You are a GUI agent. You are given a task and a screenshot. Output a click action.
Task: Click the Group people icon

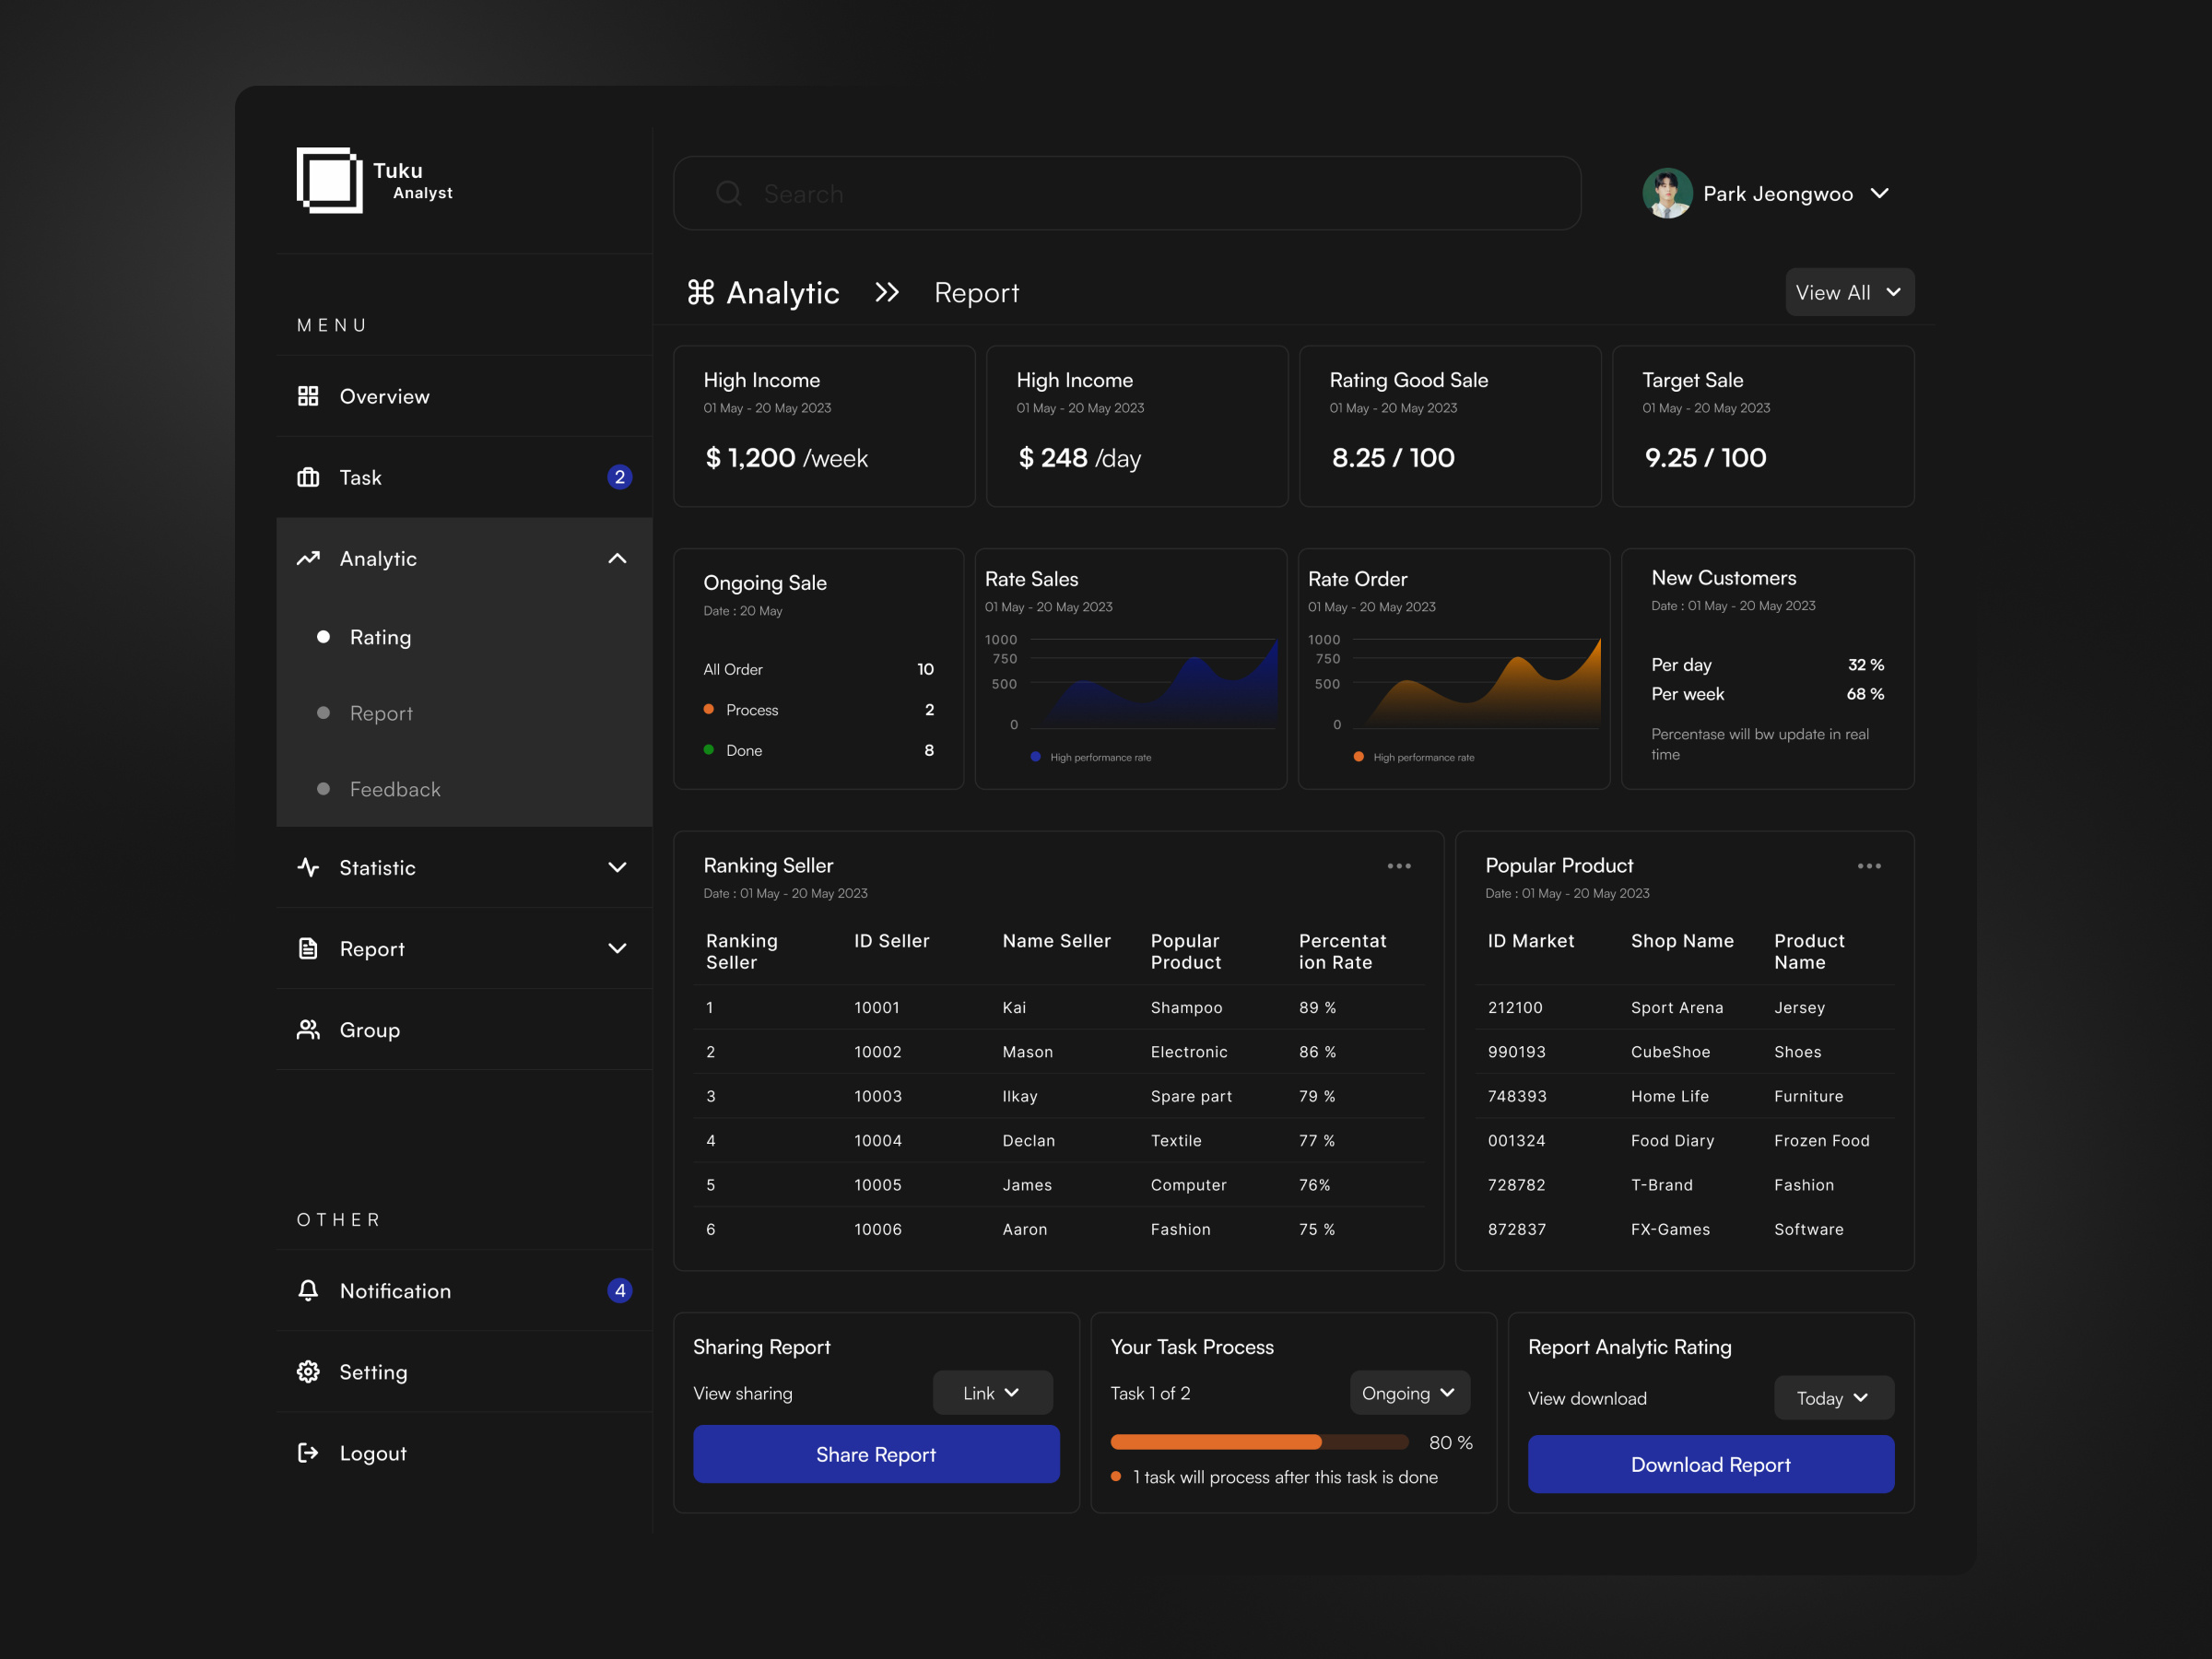308,1029
